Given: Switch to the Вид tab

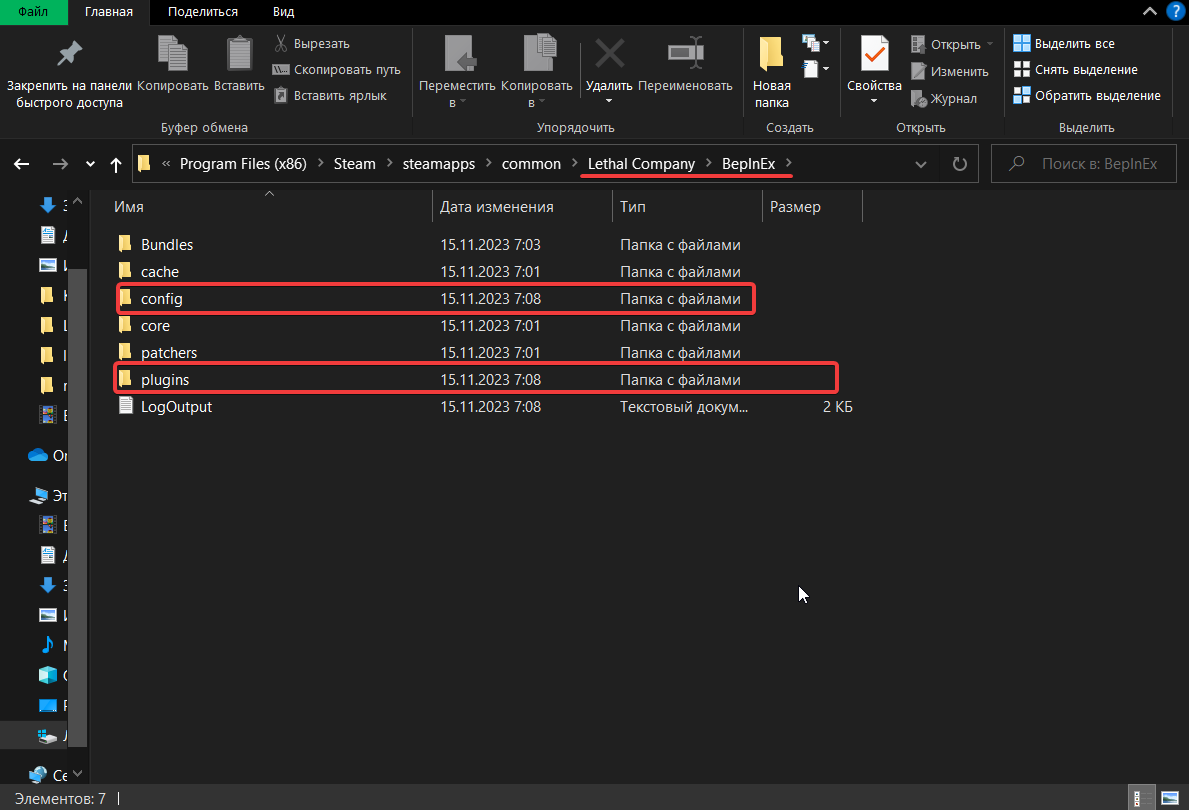Looking at the screenshot, I should (283, 12).
